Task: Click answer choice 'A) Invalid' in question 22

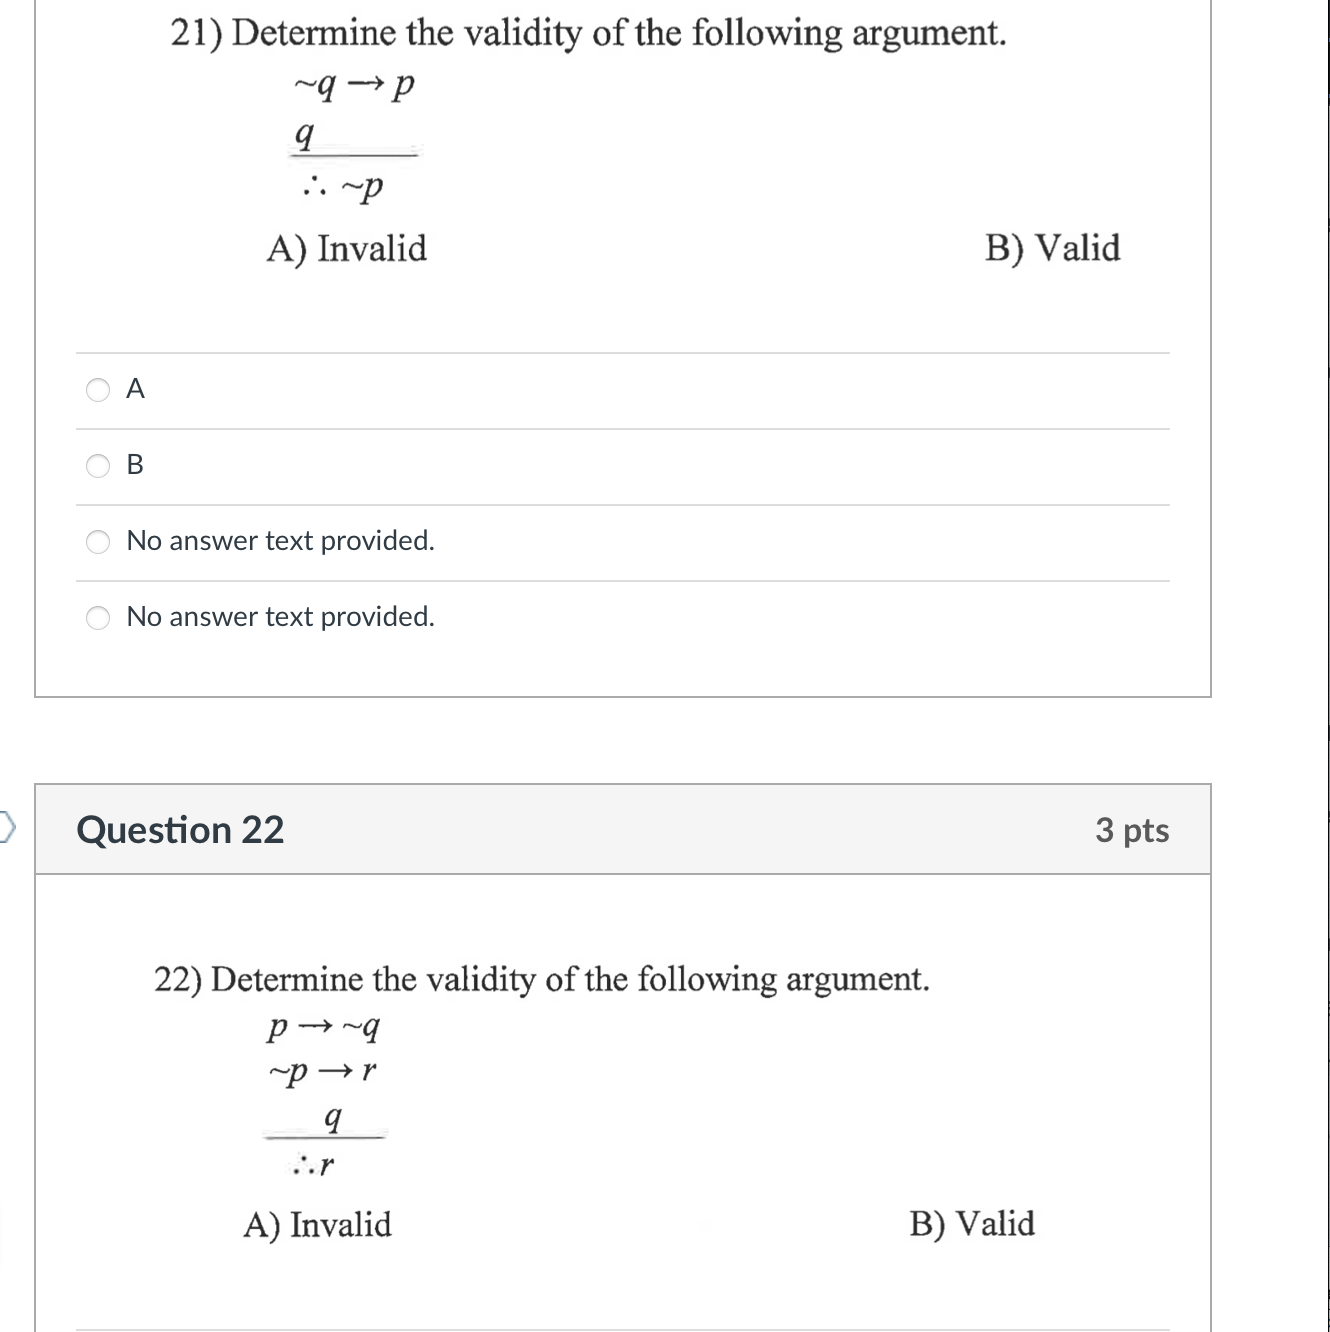Action: point(318,1222)
